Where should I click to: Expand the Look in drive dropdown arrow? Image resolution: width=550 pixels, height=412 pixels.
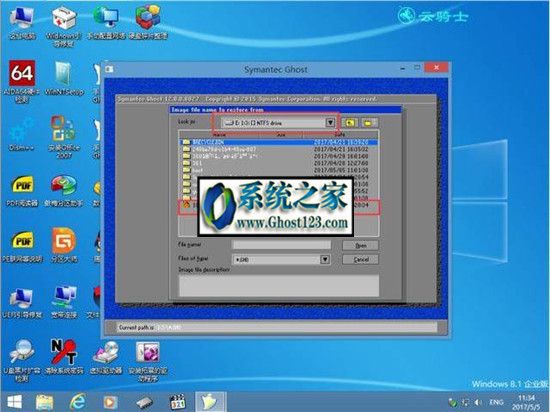(330, 122)
